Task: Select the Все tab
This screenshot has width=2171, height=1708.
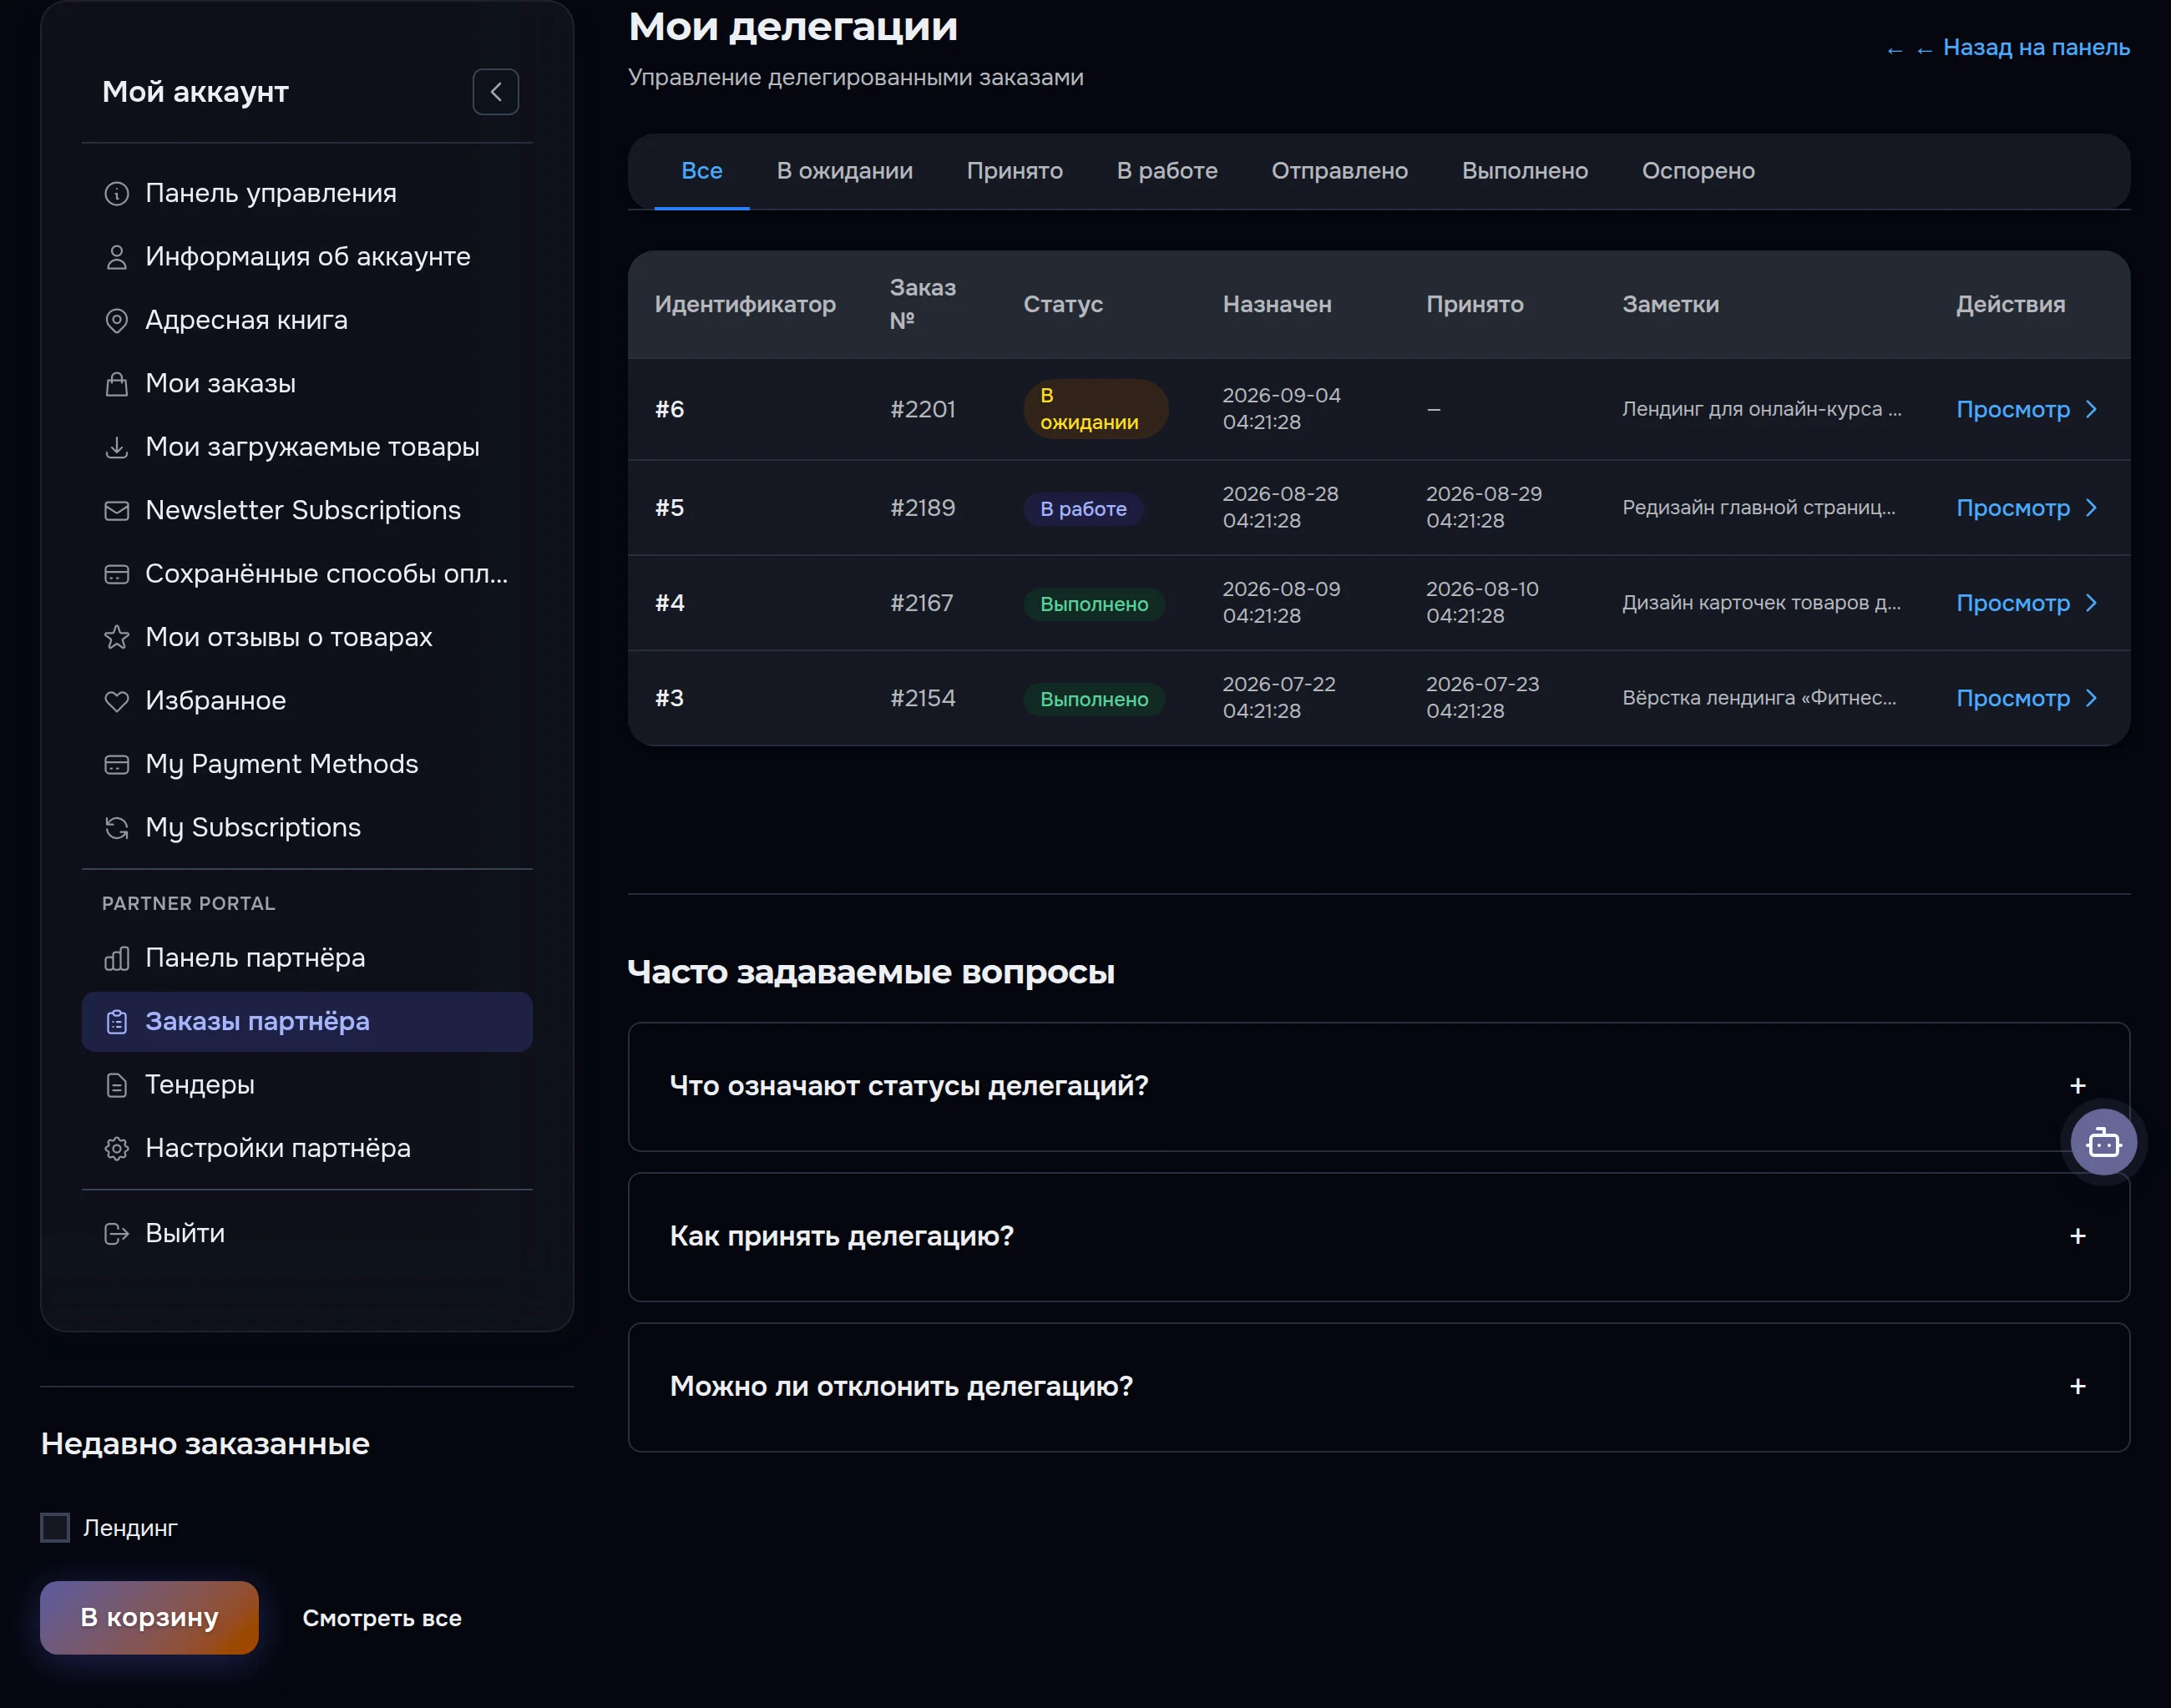Action: (x=702, y=171)
